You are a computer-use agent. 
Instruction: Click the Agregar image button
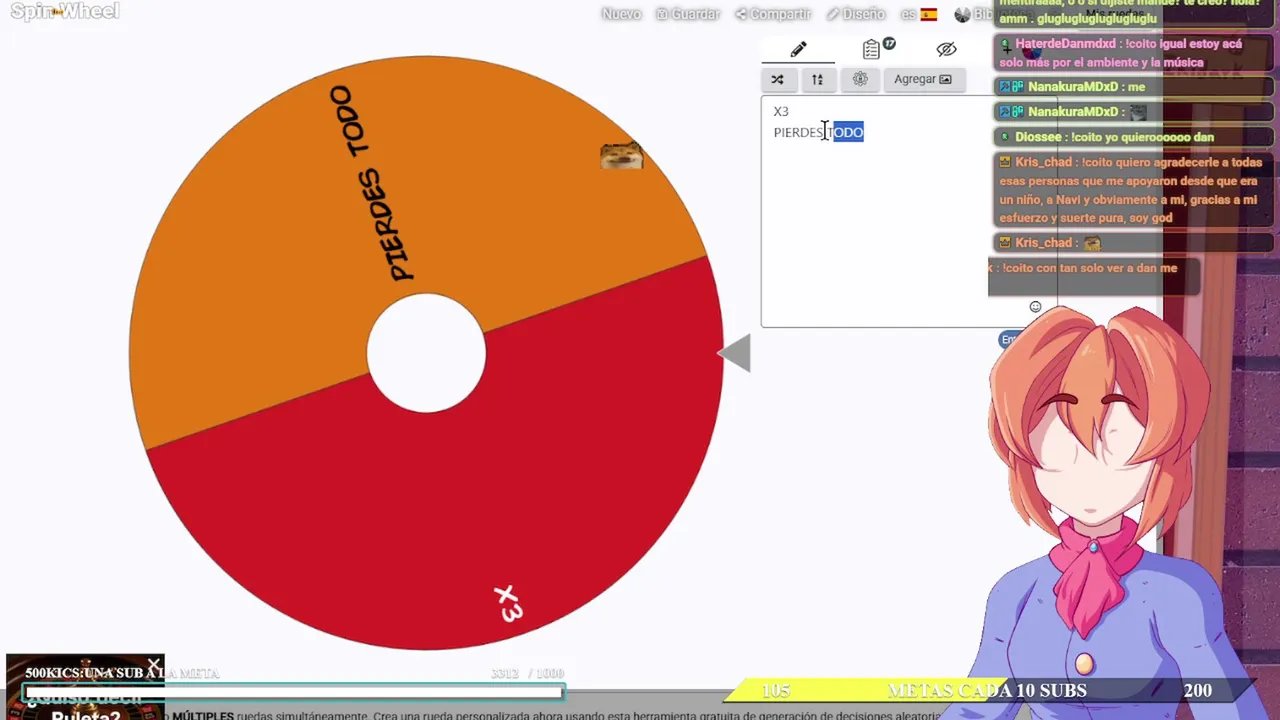point(923,79)
